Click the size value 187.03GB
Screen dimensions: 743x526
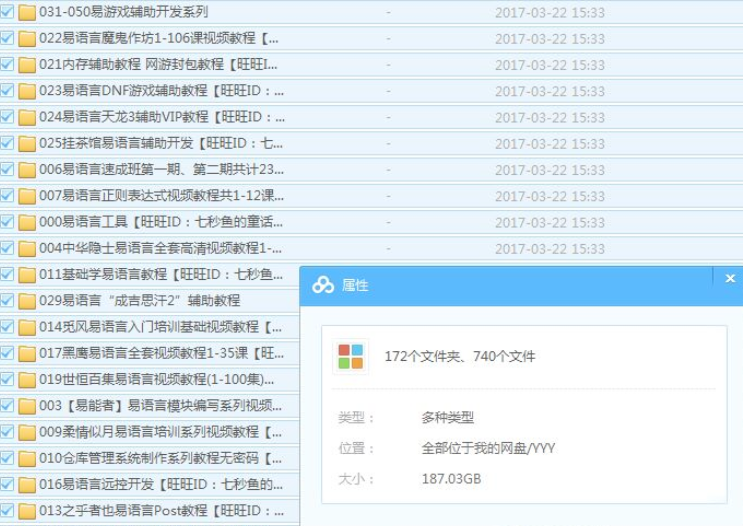451,479
